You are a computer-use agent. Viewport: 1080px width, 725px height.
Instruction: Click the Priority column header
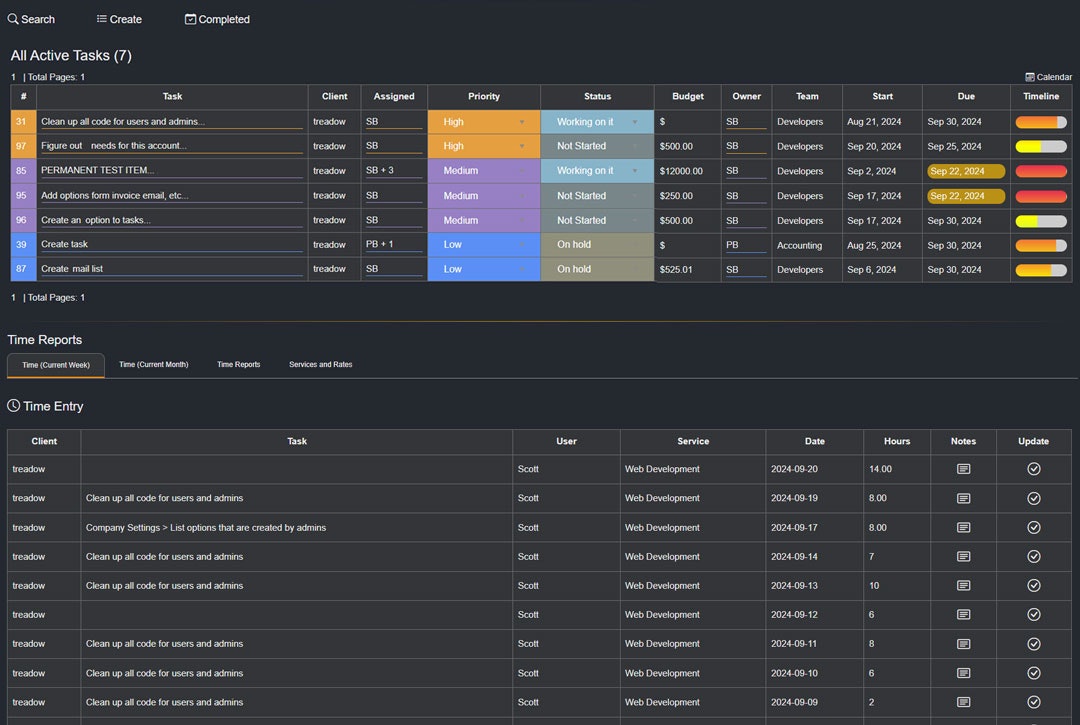(484, 96)
